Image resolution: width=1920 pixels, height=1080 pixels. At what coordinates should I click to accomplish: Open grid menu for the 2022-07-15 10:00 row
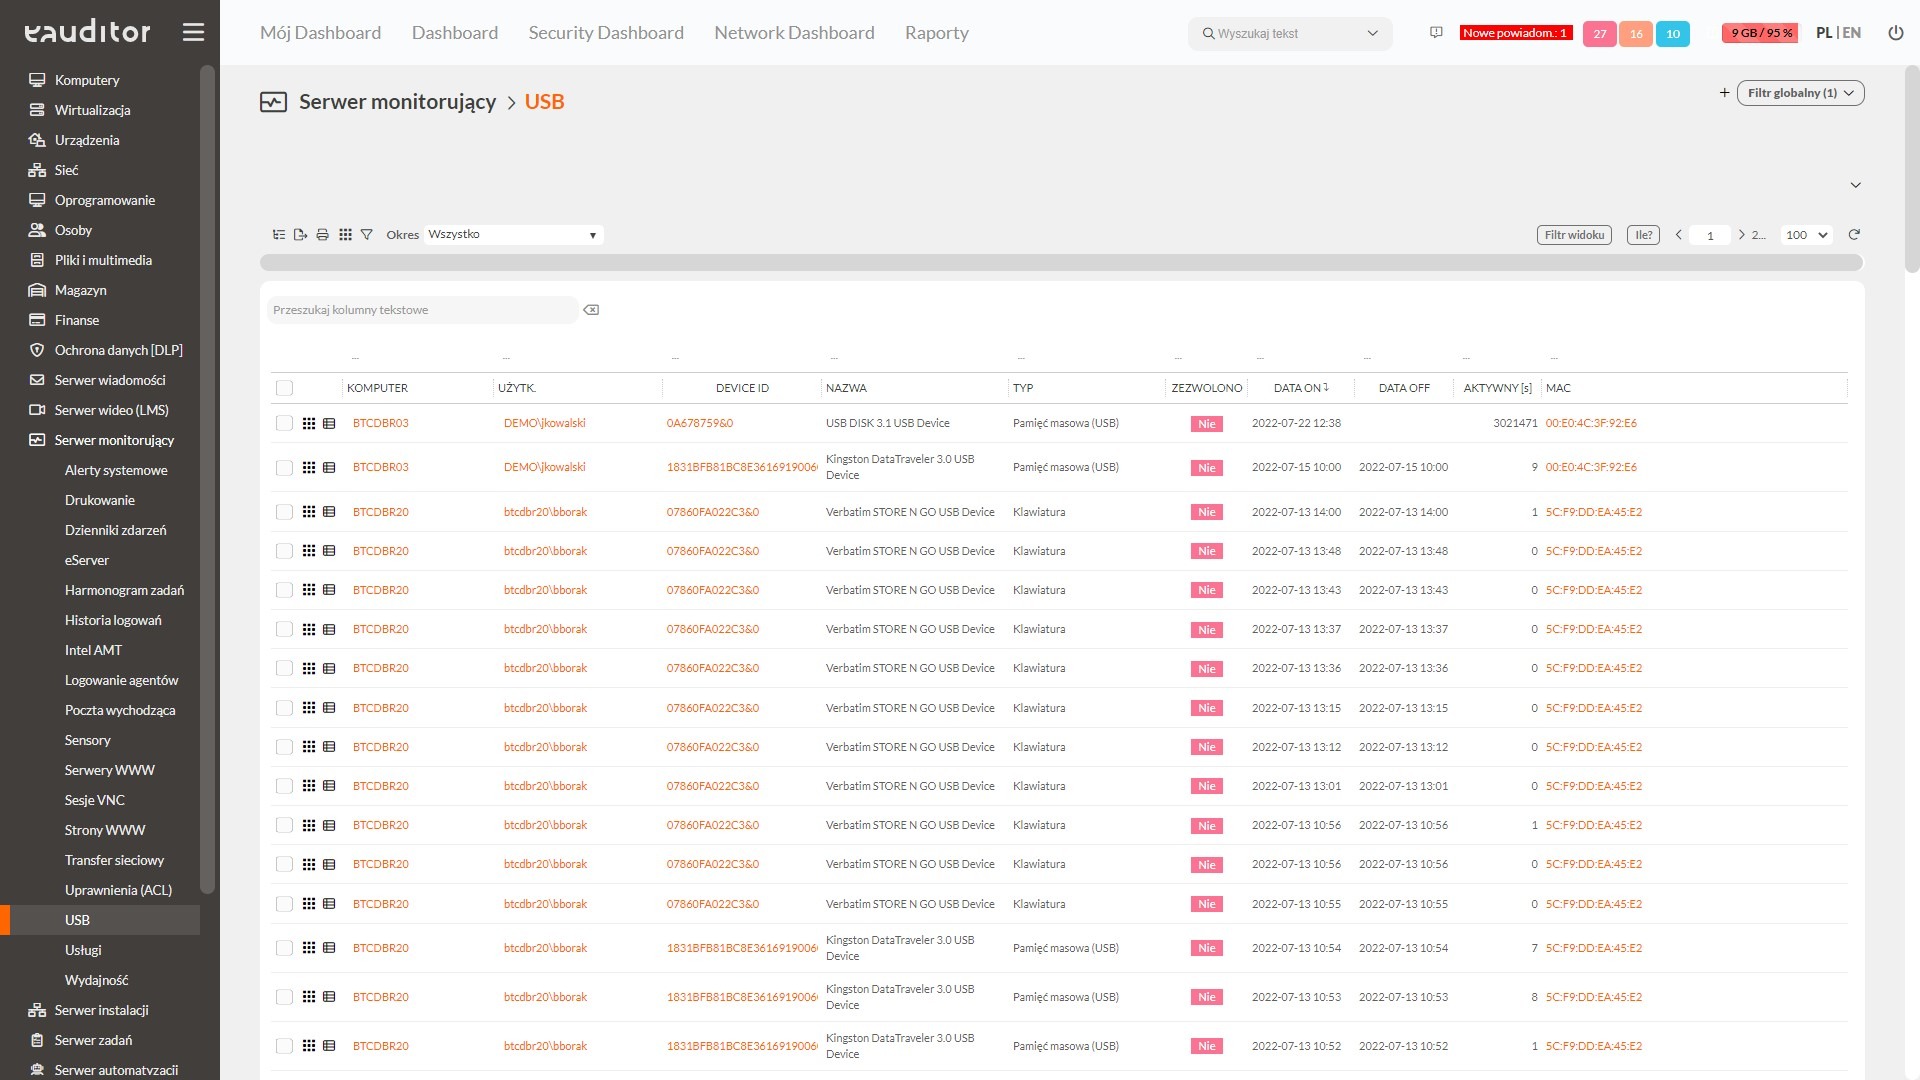(309, 468)
